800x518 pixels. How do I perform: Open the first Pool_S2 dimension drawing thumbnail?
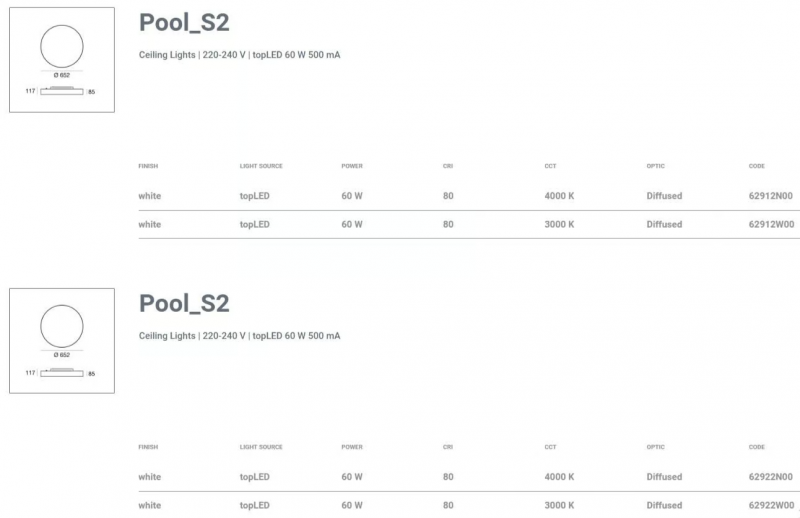click(62, 60)
